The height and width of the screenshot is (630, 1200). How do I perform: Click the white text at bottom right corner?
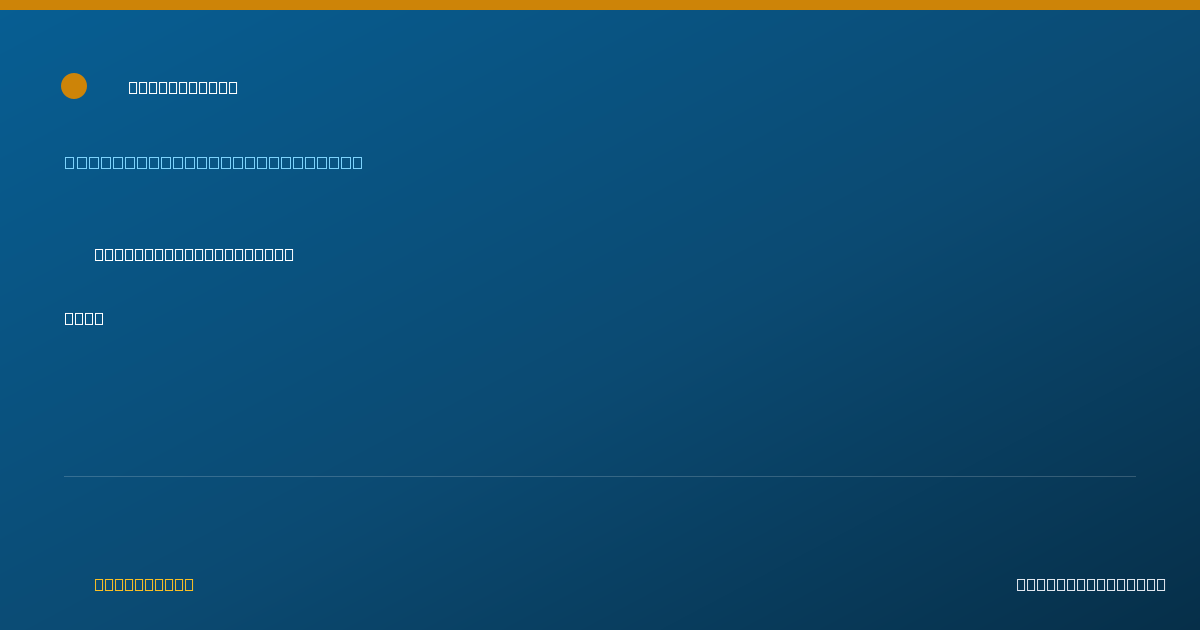[x=1091, y=584]
